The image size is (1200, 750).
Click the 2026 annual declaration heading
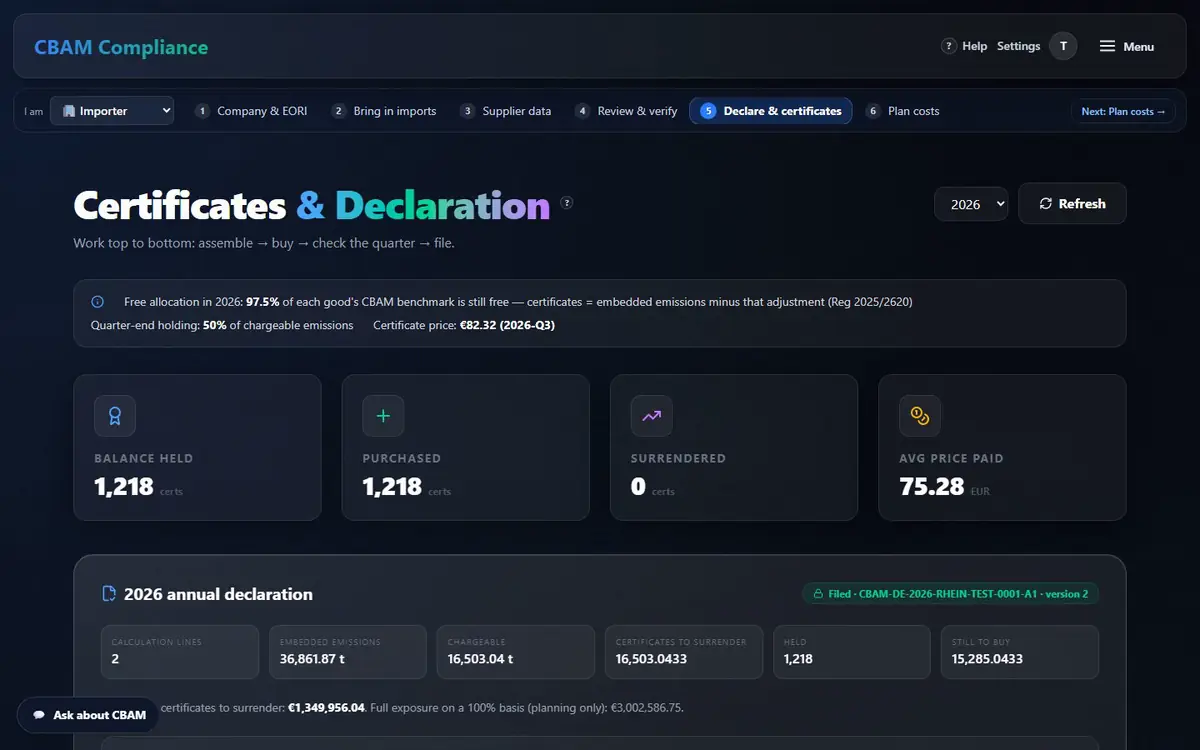click(x=218, y=594)
